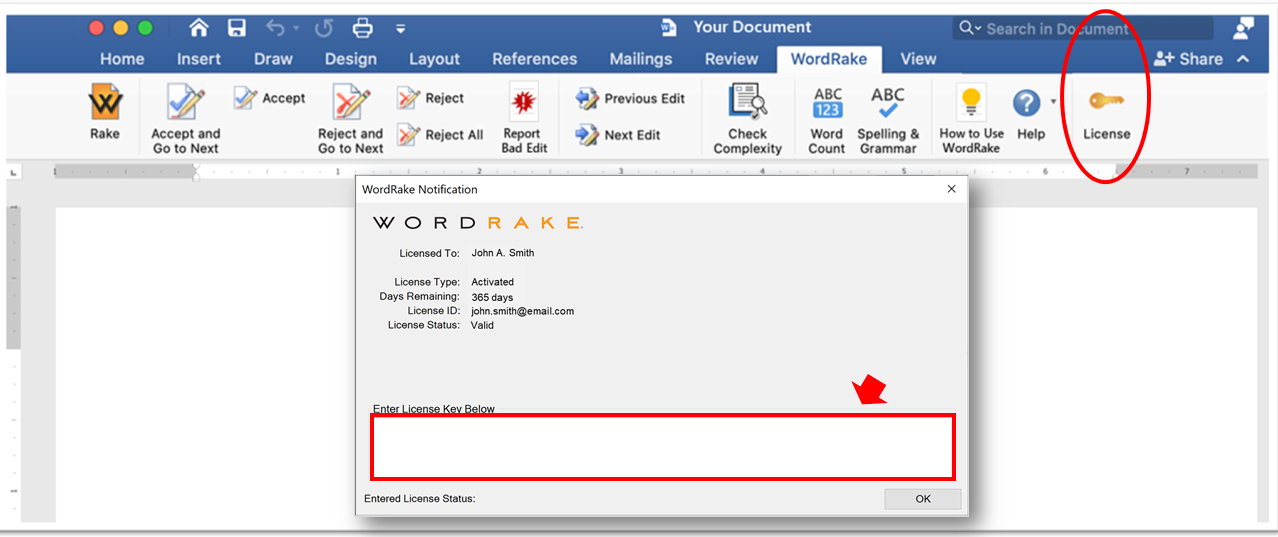1278x537 pixels.
Task: Click the Enter License Key text field
Action: (662, 447)
